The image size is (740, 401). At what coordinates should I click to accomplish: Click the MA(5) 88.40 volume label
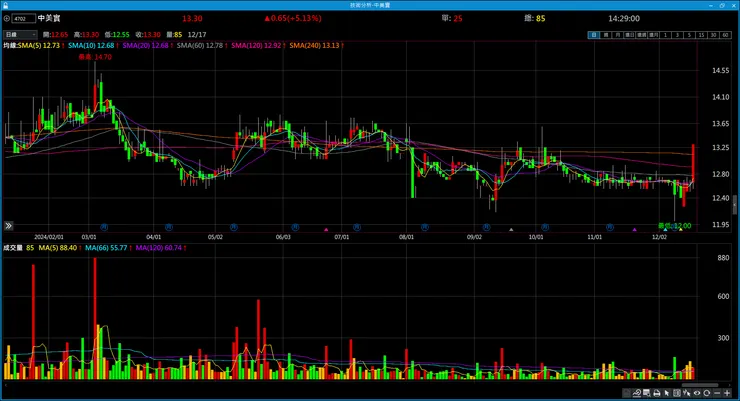(x=58, y=248)
